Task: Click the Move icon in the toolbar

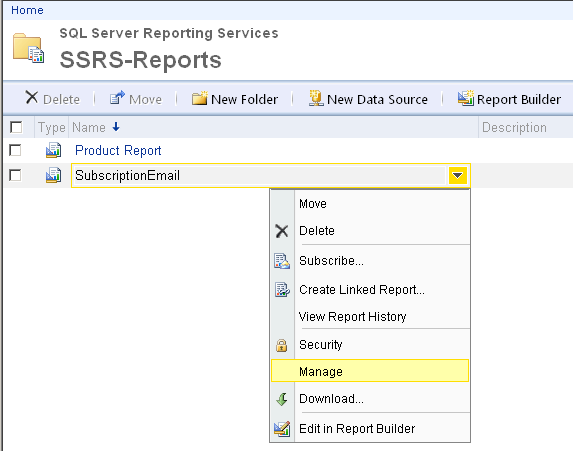Action: [117, 98]
